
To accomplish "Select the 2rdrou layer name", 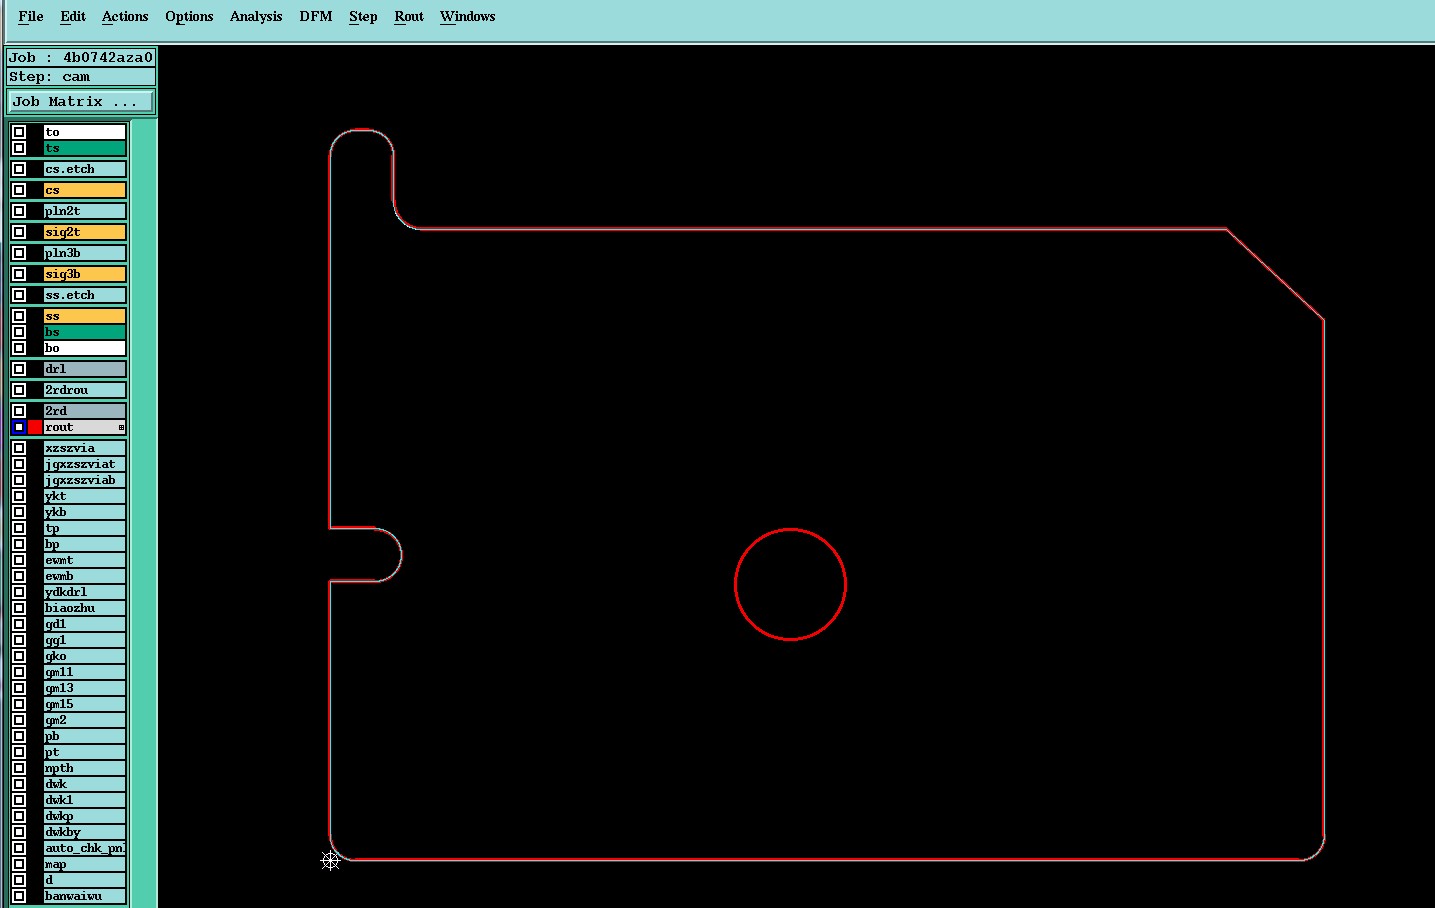I will [x=85, y=390].
